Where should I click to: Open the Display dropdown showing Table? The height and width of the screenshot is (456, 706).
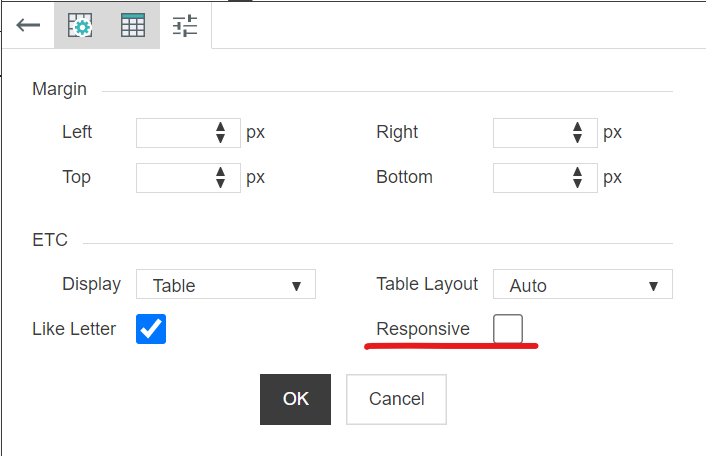pos(226,285)
